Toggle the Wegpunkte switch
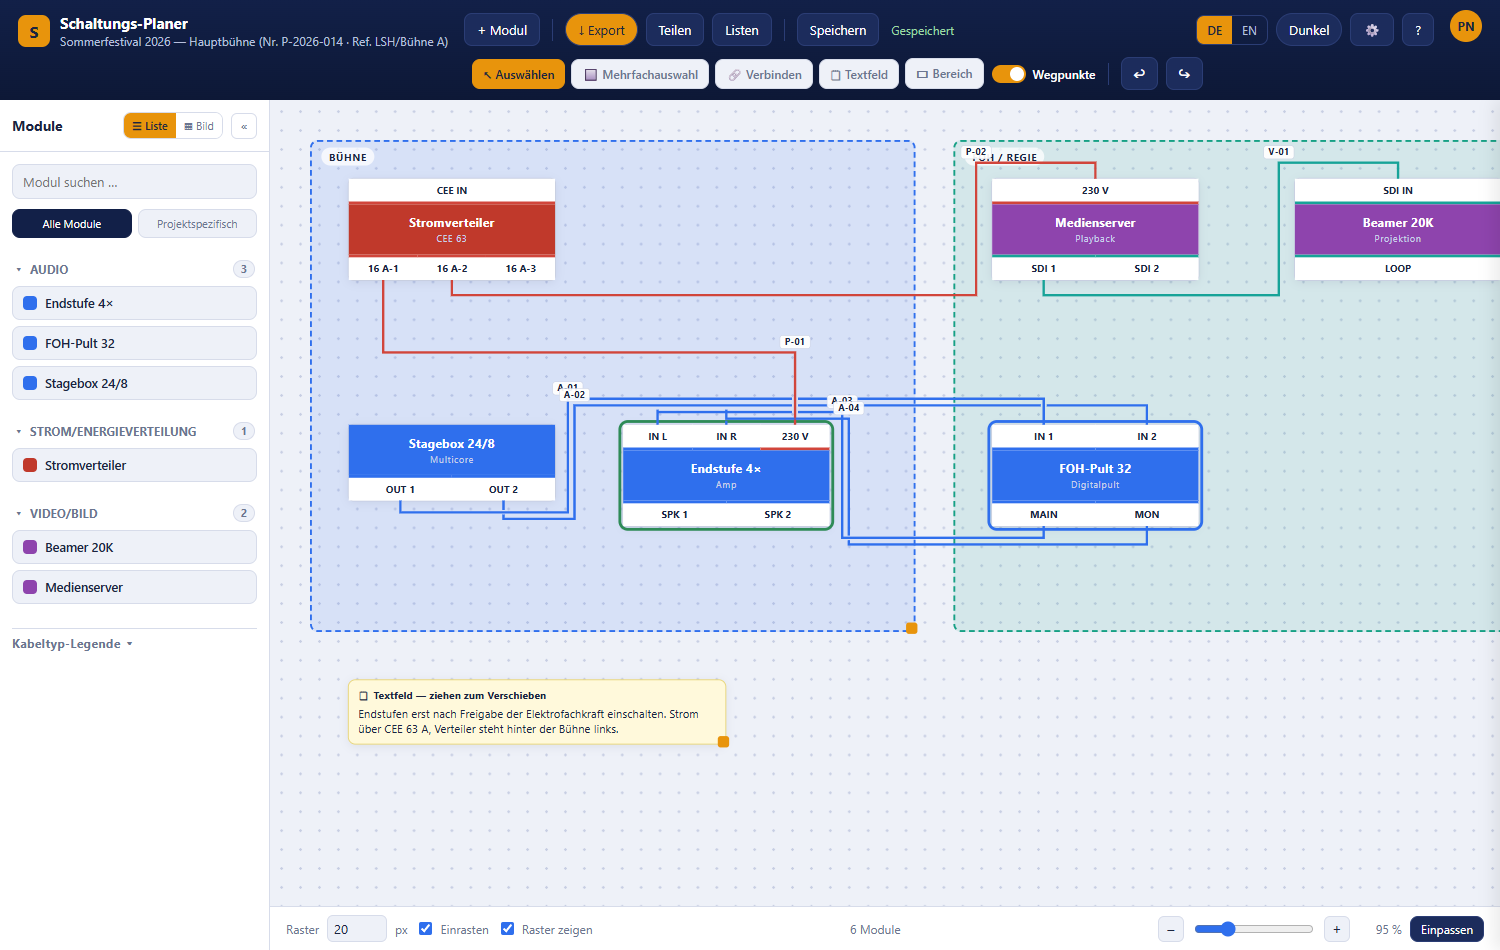The height and width of the screenshot is (950, 1500). [1009, 74]
